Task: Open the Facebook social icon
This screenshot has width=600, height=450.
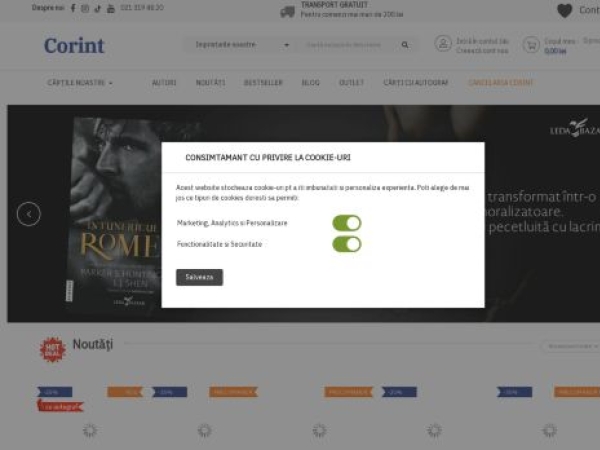Action: pos(73,8)
